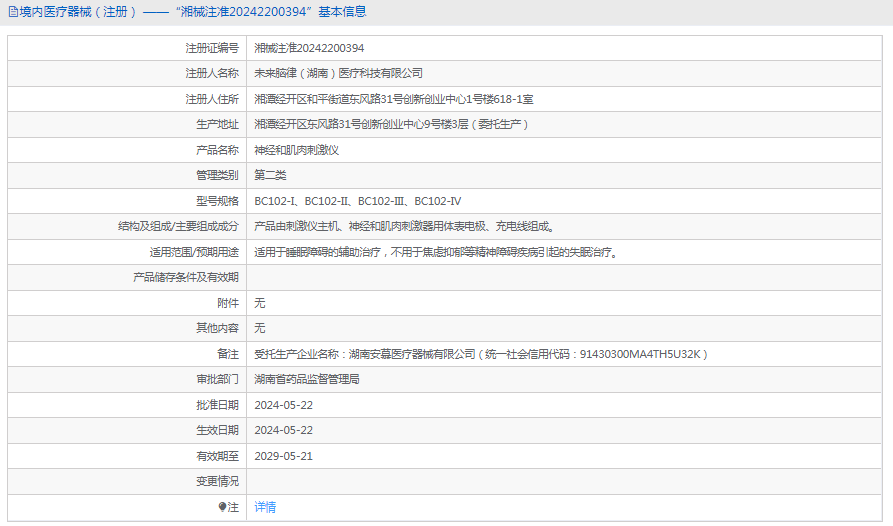
Task: Click the 其他内容 label
Action: click(x=218, y=328)
